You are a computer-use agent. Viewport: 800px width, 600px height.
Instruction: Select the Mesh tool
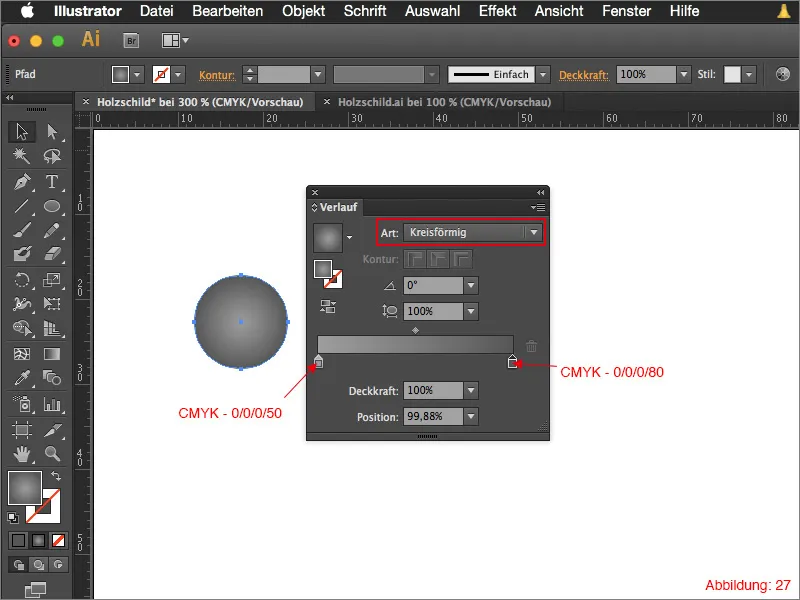[x=22, y=354]
